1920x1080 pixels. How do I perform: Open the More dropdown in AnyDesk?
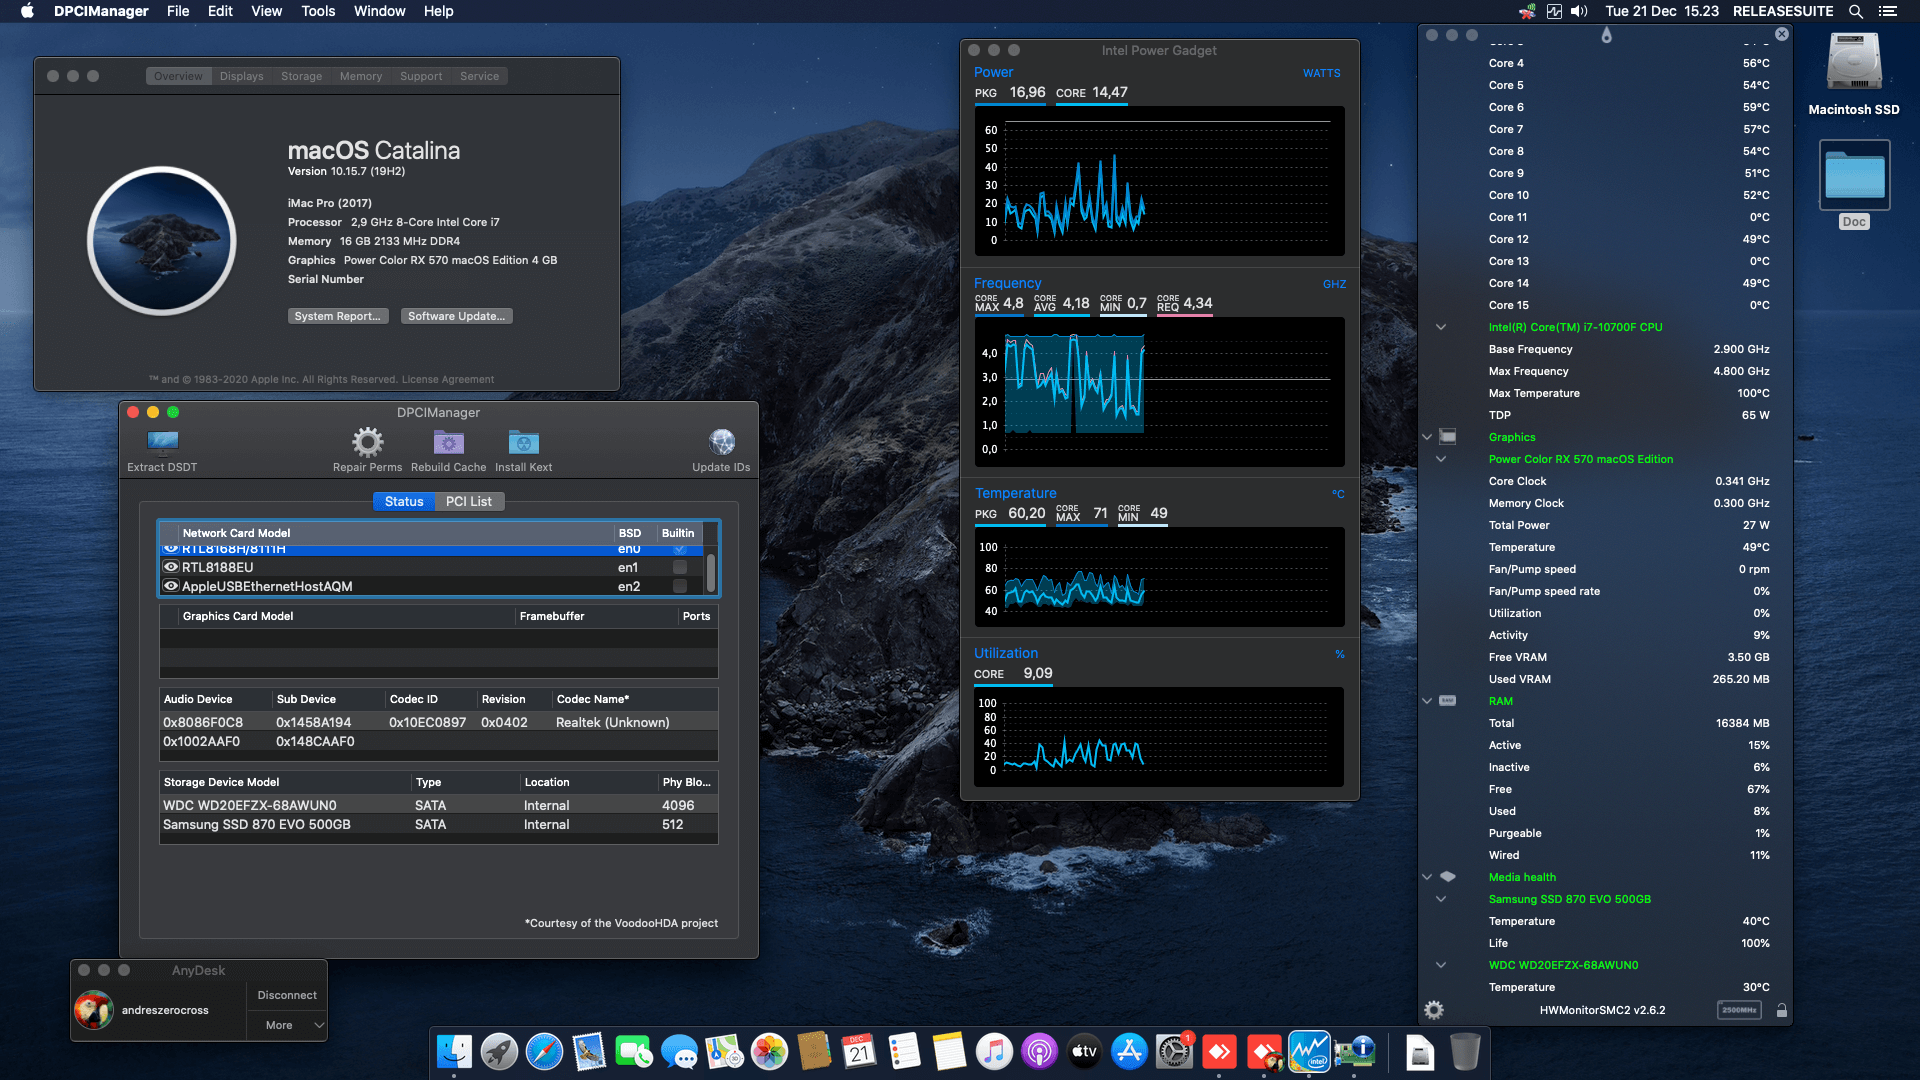[287, 1025]
